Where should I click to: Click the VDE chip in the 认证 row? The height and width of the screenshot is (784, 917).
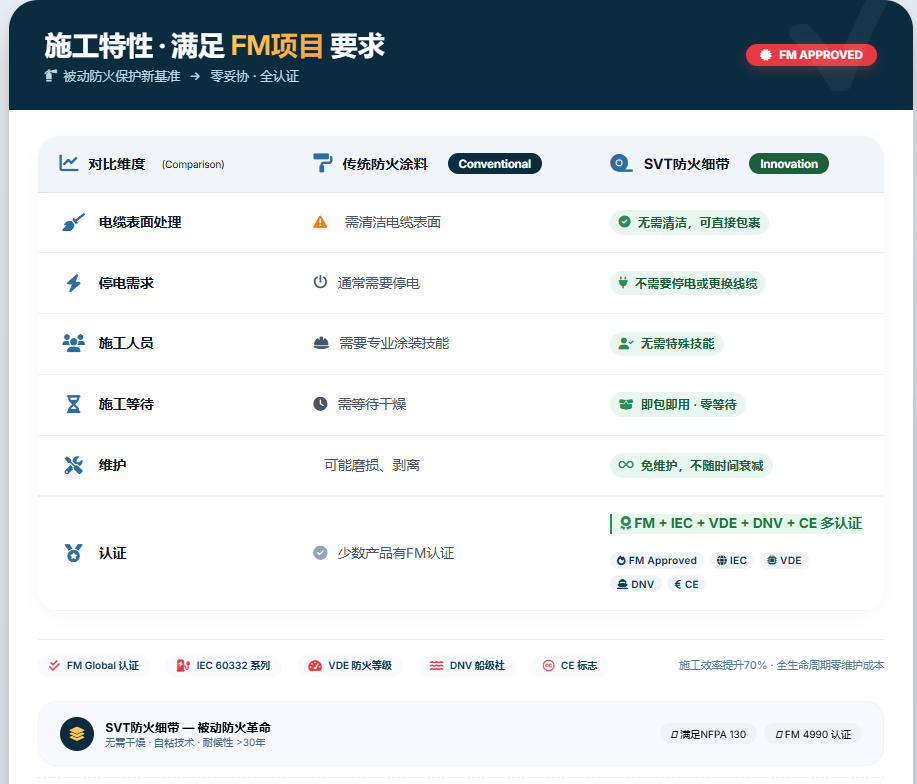pyautogui.click(x=784, y=560)
